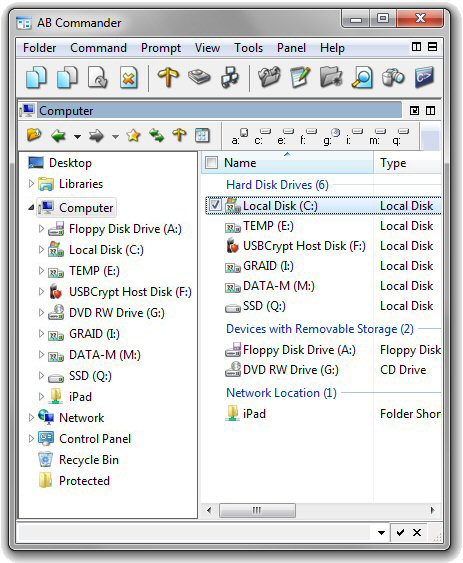
Task: Click the new folder with star icon
Action: pos(331,77)
